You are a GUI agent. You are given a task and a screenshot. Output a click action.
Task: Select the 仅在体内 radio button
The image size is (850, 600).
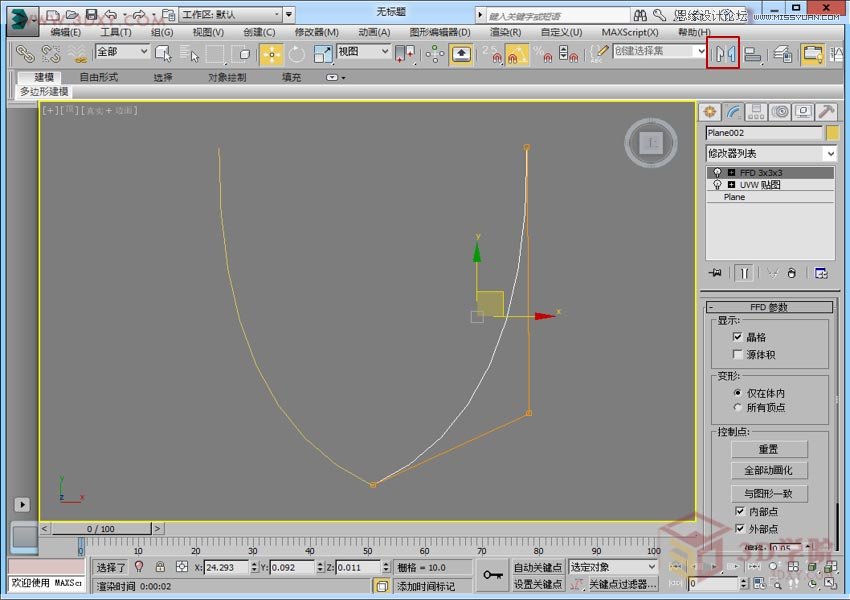pyautogui.click(x=737, y=392)
